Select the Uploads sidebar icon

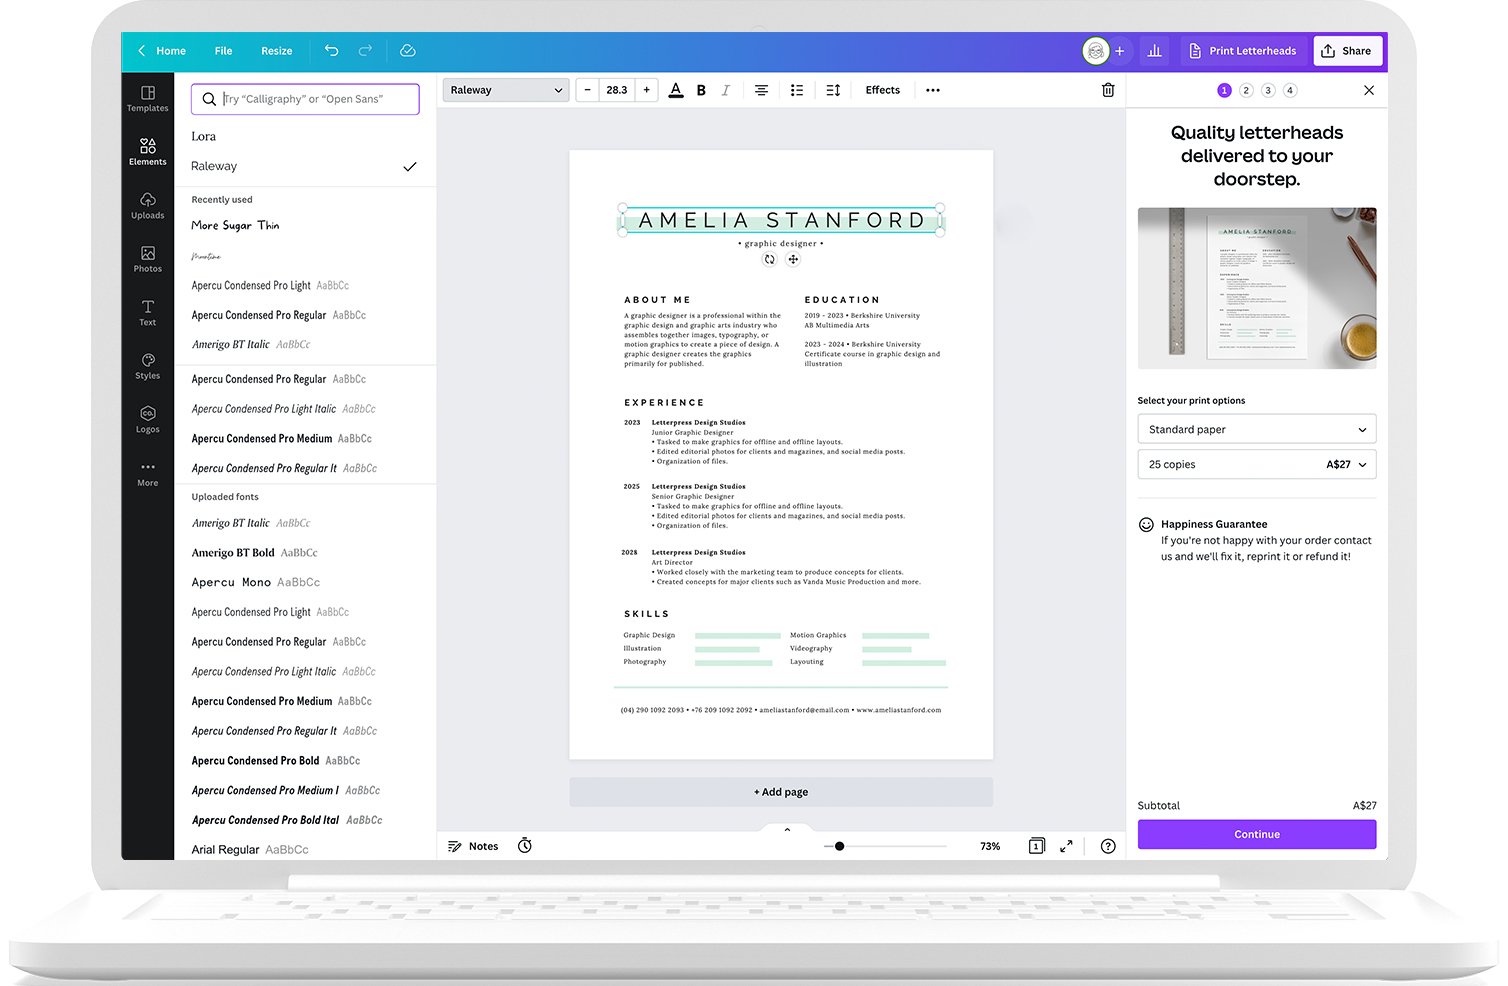147,206
